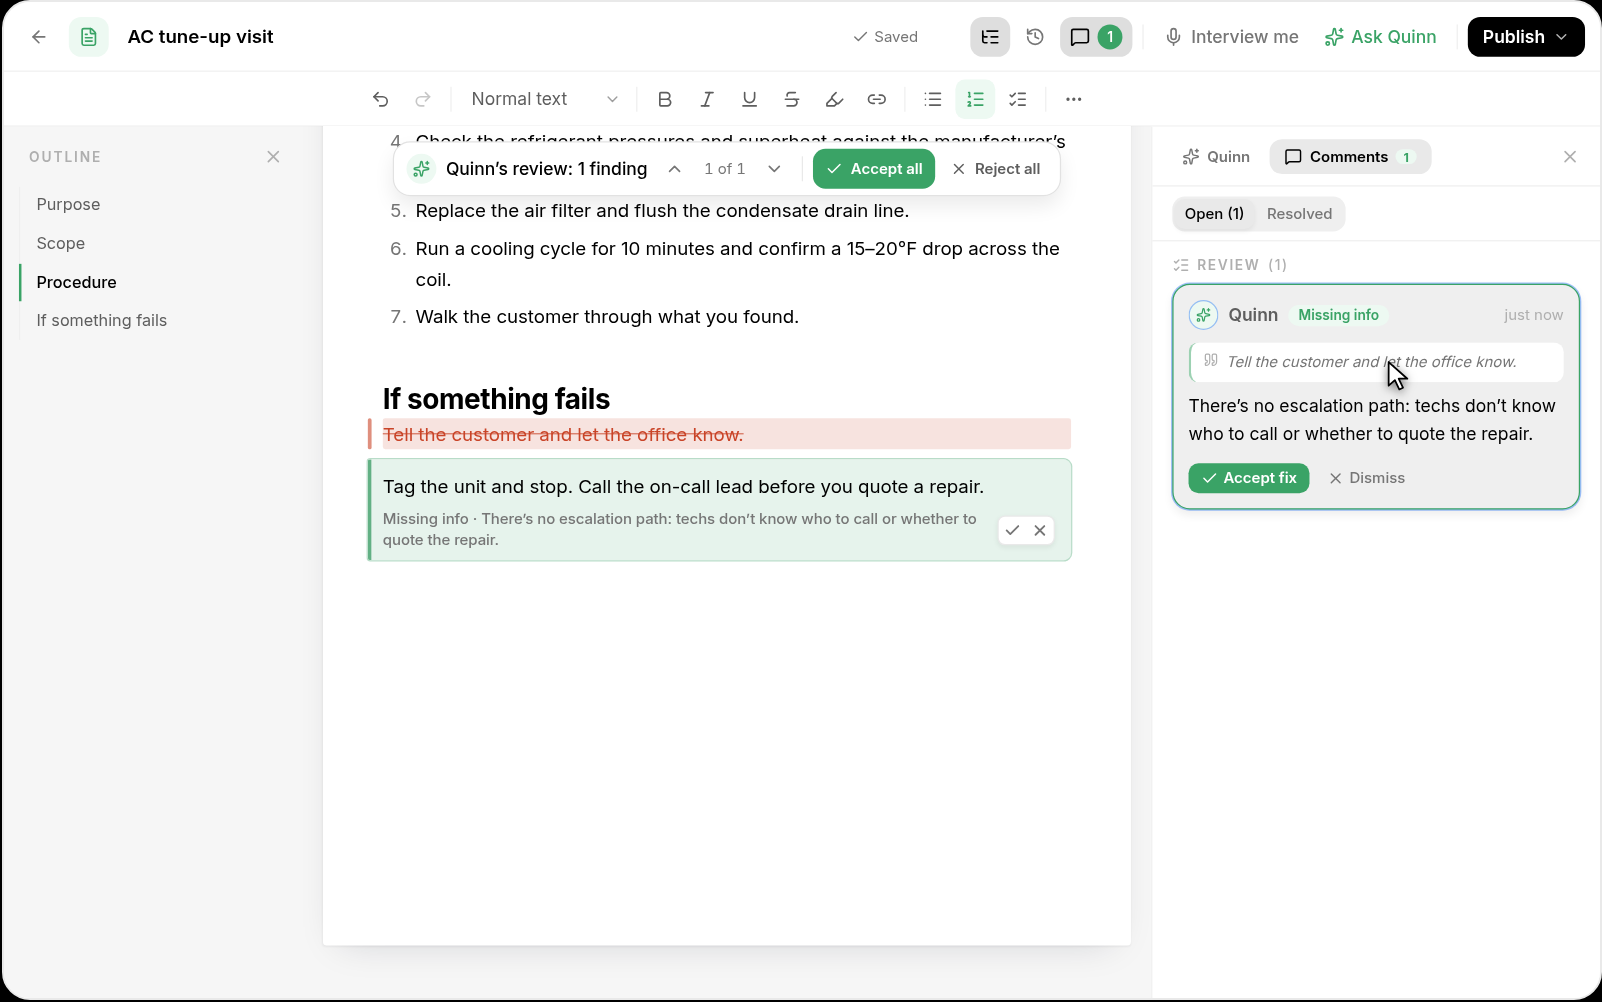Insert a link

[x=877, y=99]
